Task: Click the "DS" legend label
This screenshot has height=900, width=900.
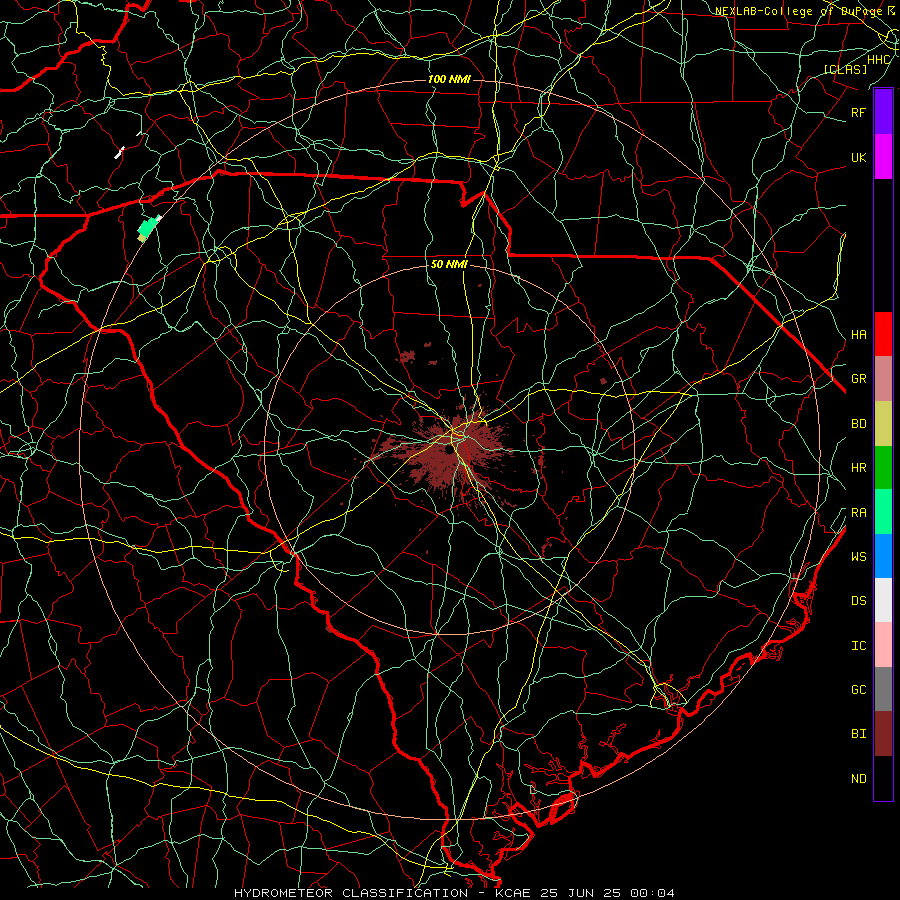Action: (x=858, y=600)
